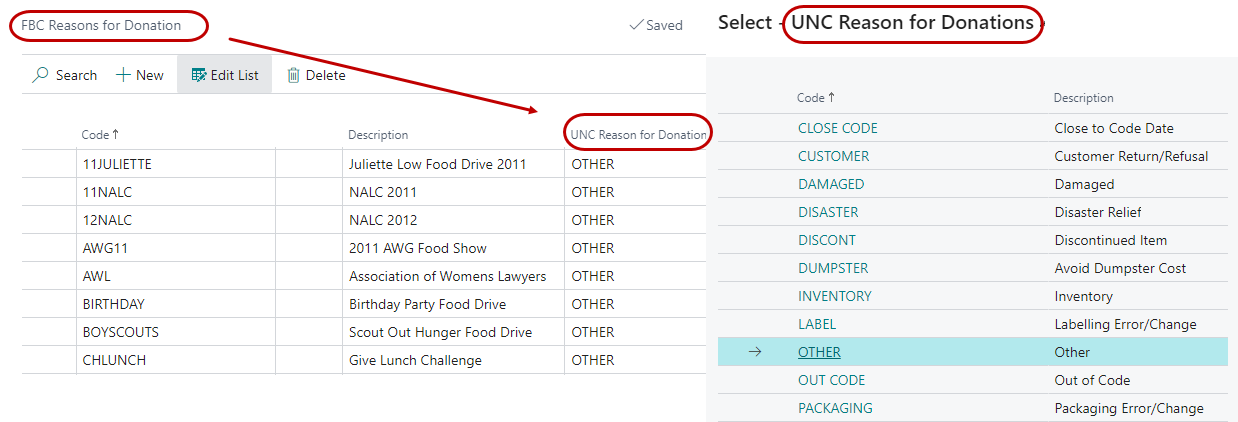
Task: Select the AWG11 code cell
Action: tap(105, 248)
